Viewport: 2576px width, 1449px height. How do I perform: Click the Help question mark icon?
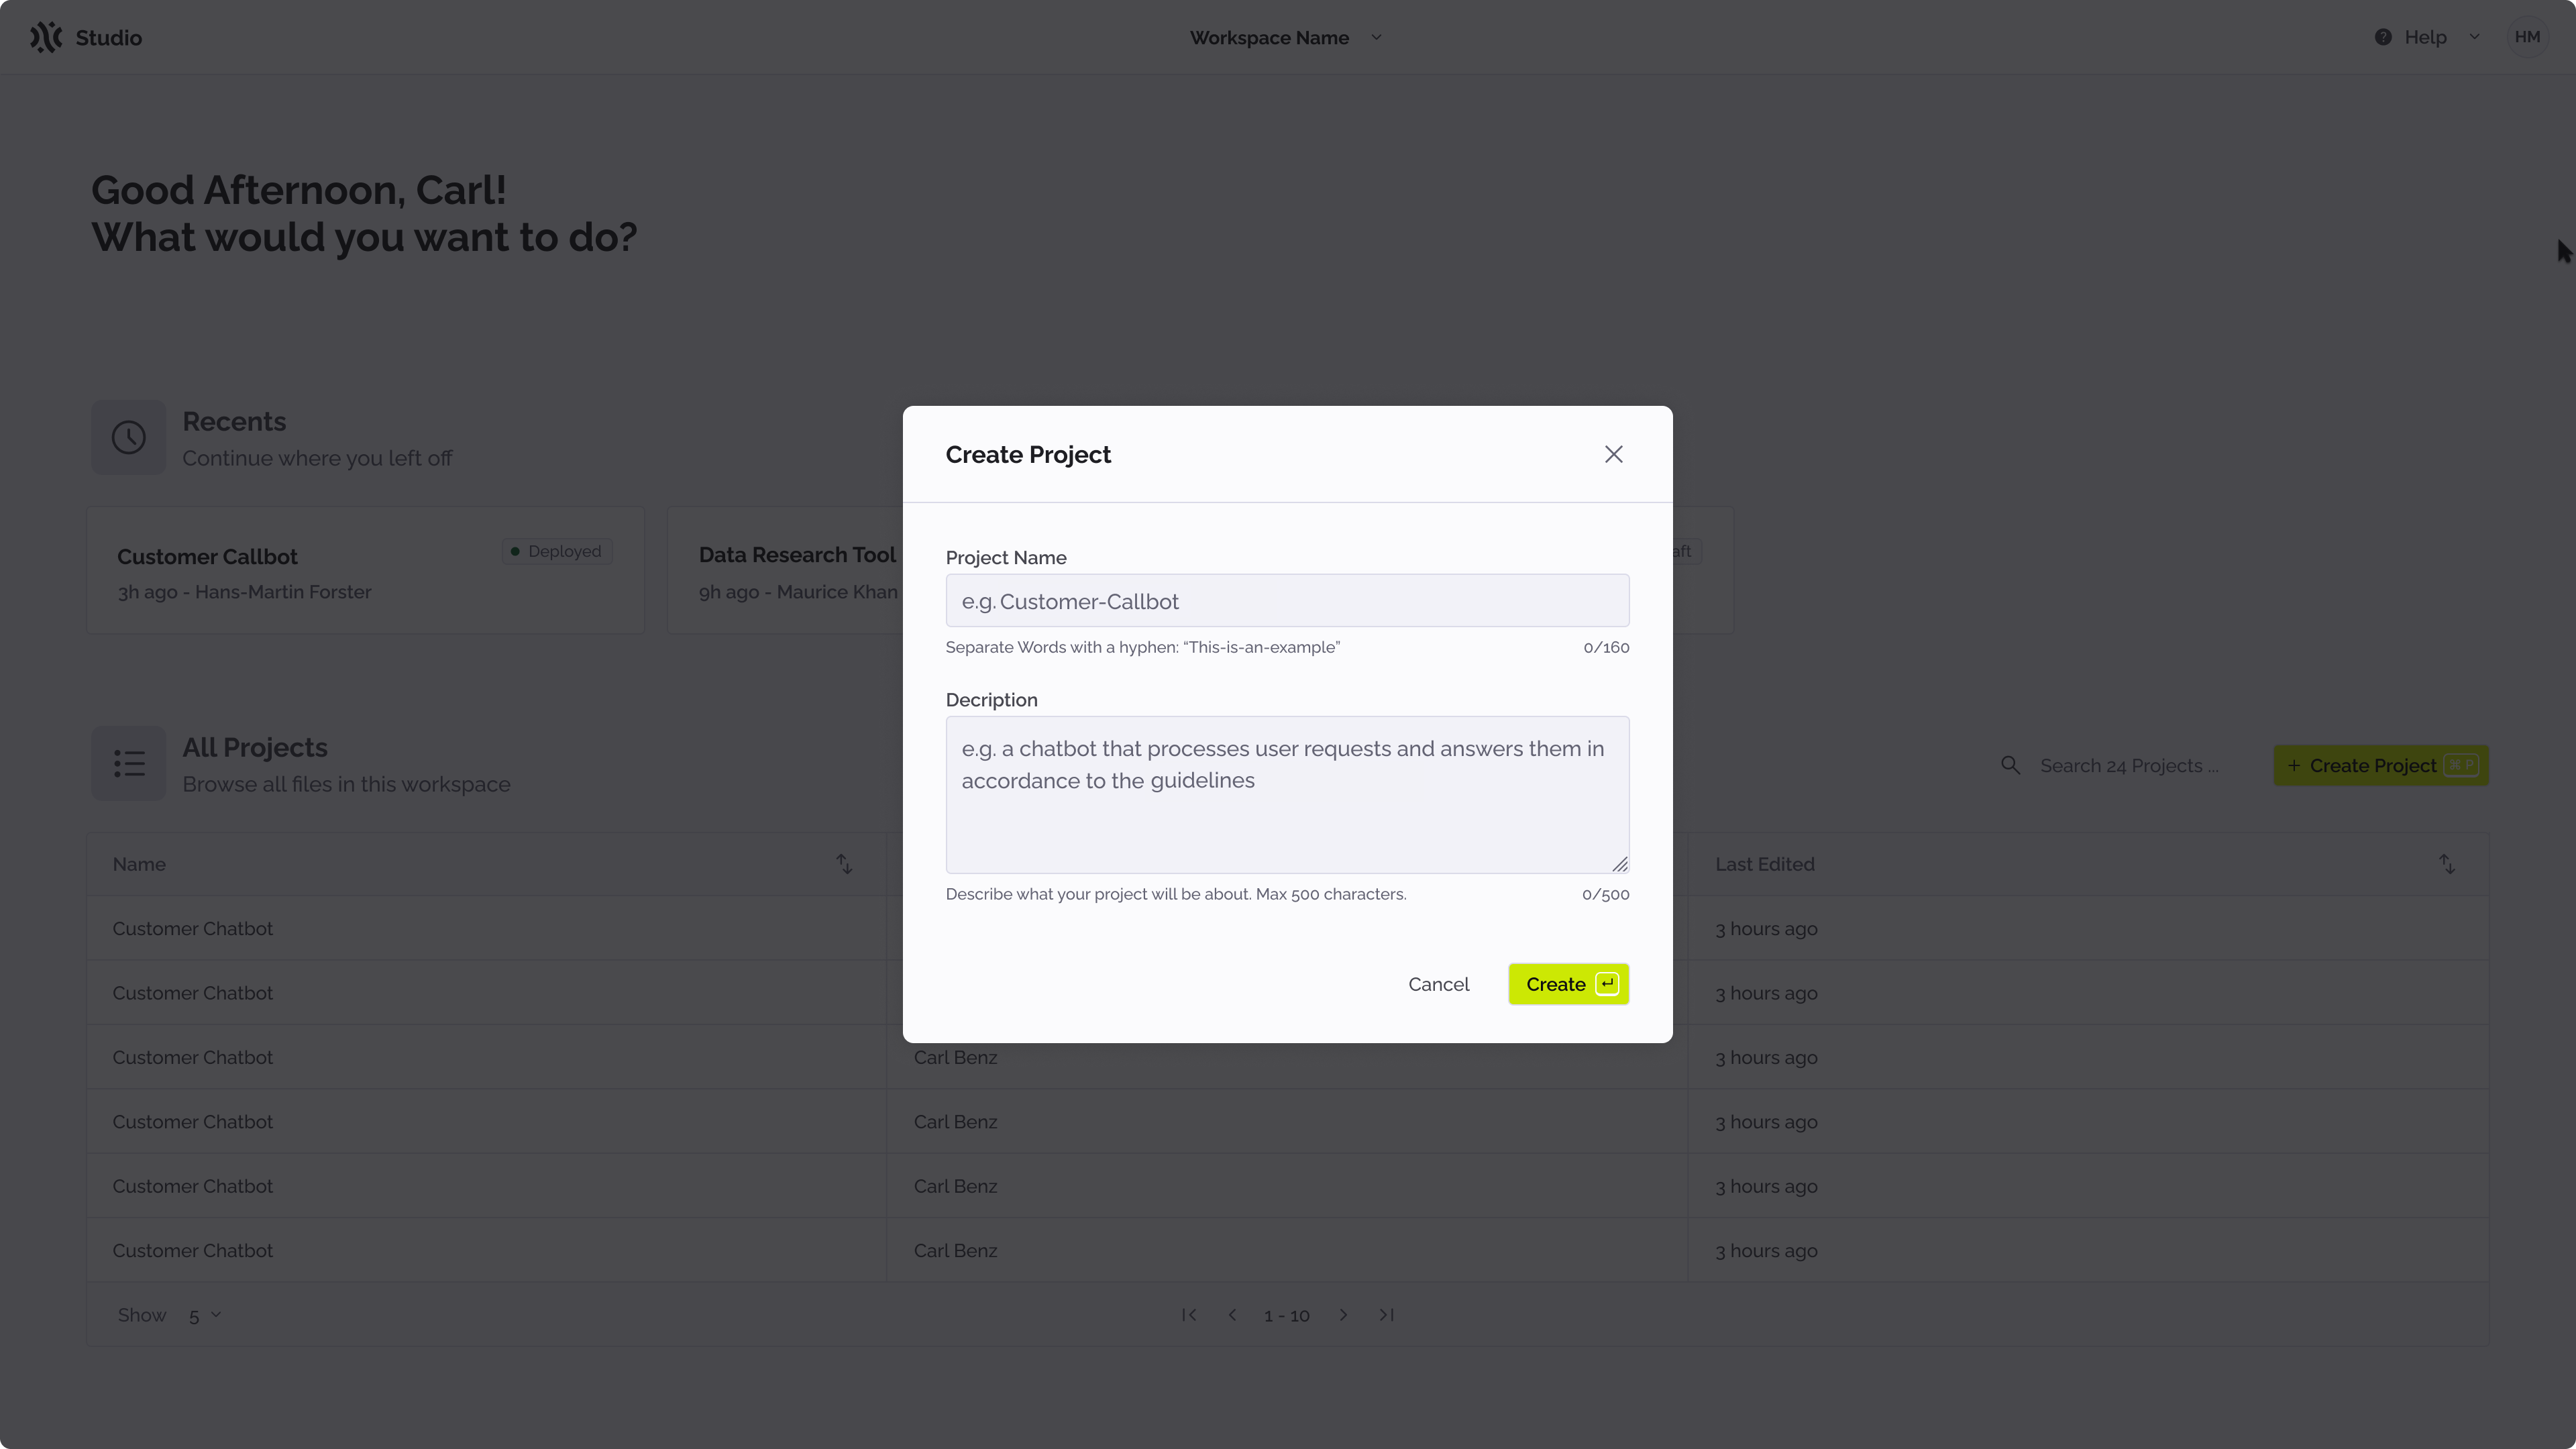(x=2383, y=37)
